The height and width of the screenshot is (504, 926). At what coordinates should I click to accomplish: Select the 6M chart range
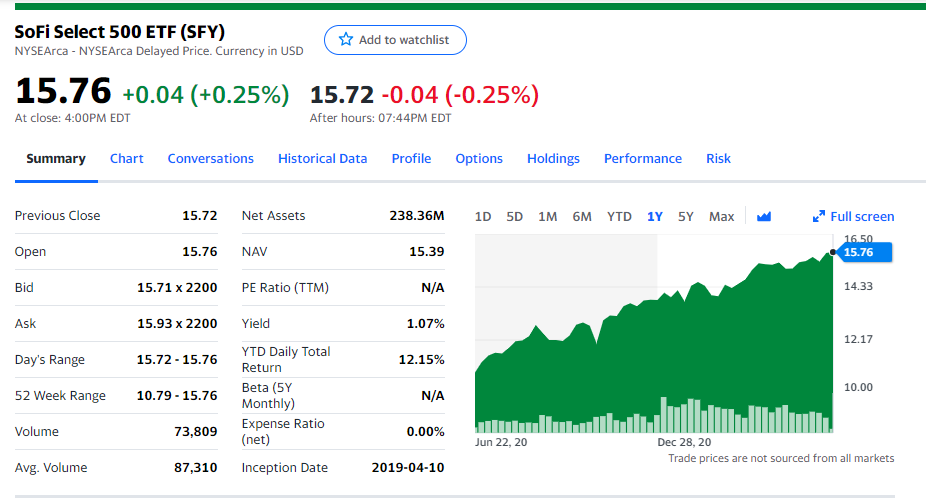pos(582,216)
